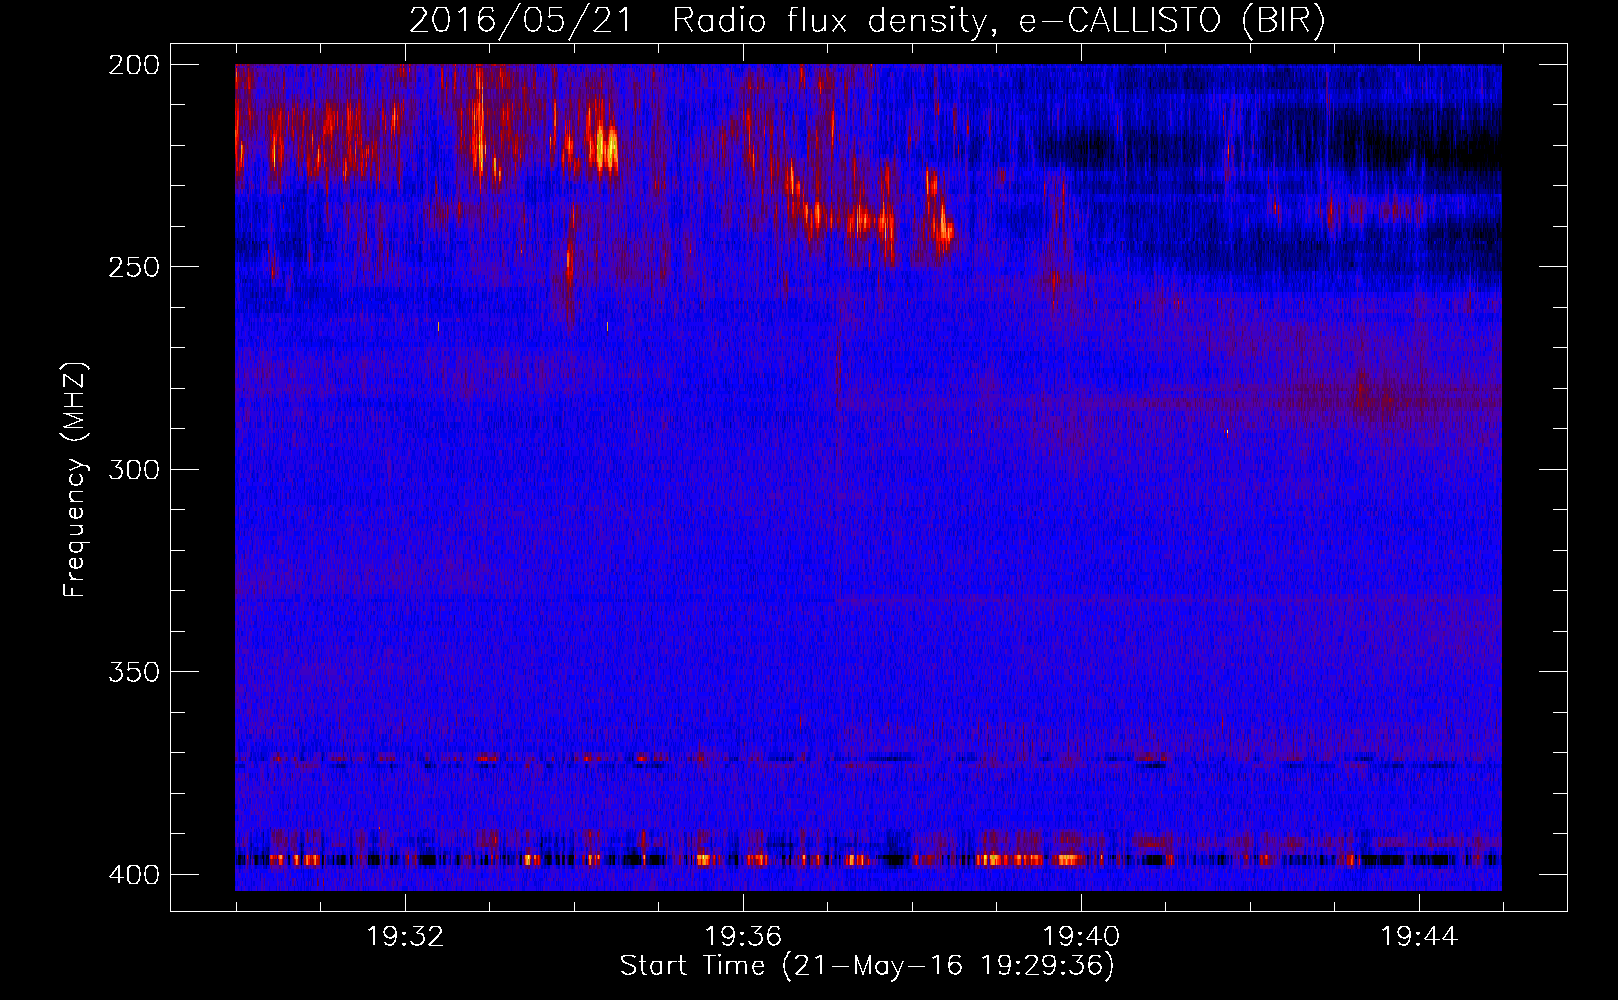
Task: Click the 19:36 time tick label
Action: [x=743, y=937]
